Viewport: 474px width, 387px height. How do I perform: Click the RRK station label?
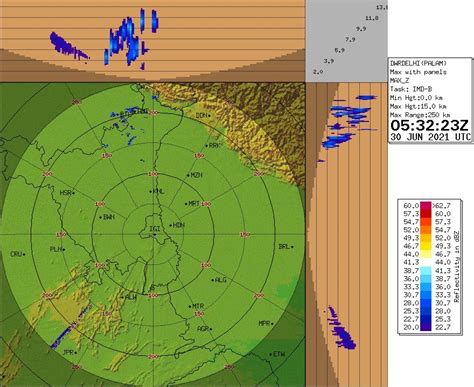tap(215, 146)
